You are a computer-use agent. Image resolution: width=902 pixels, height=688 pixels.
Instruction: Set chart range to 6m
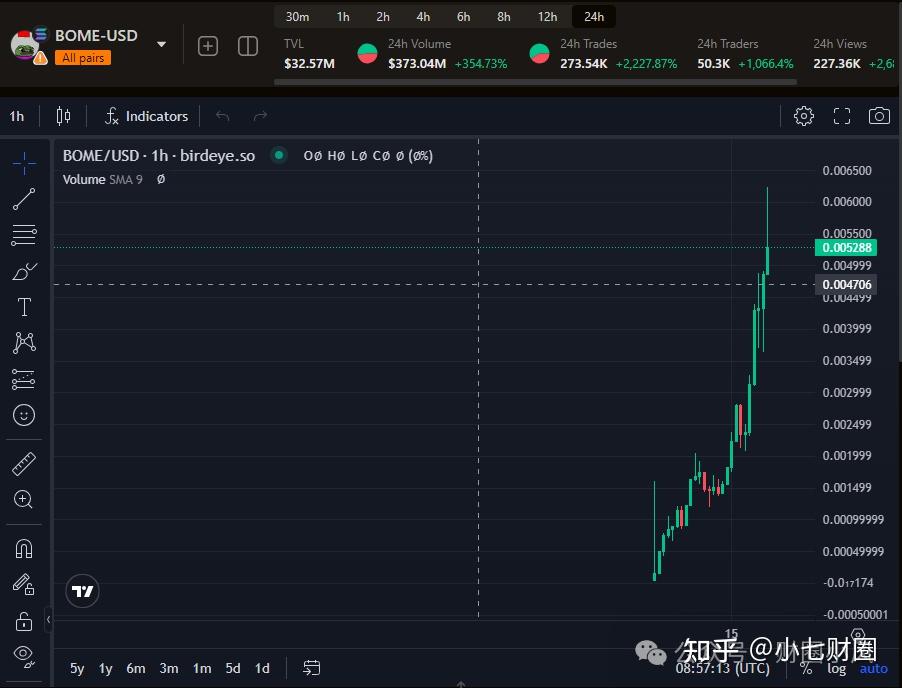pos(136,668)
